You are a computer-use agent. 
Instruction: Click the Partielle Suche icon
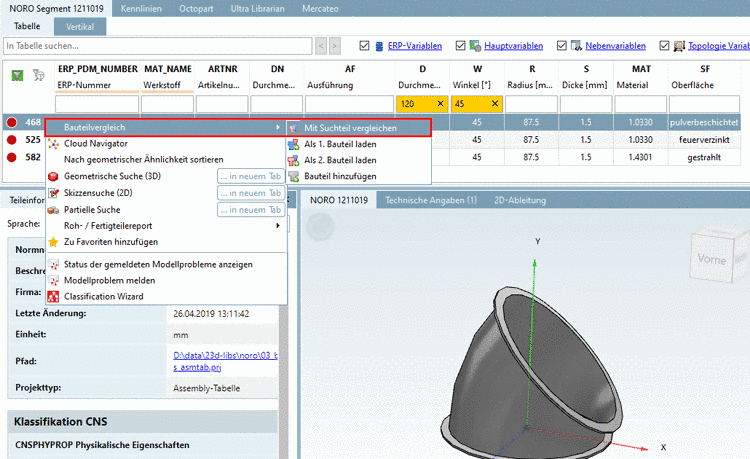[54, 209]
